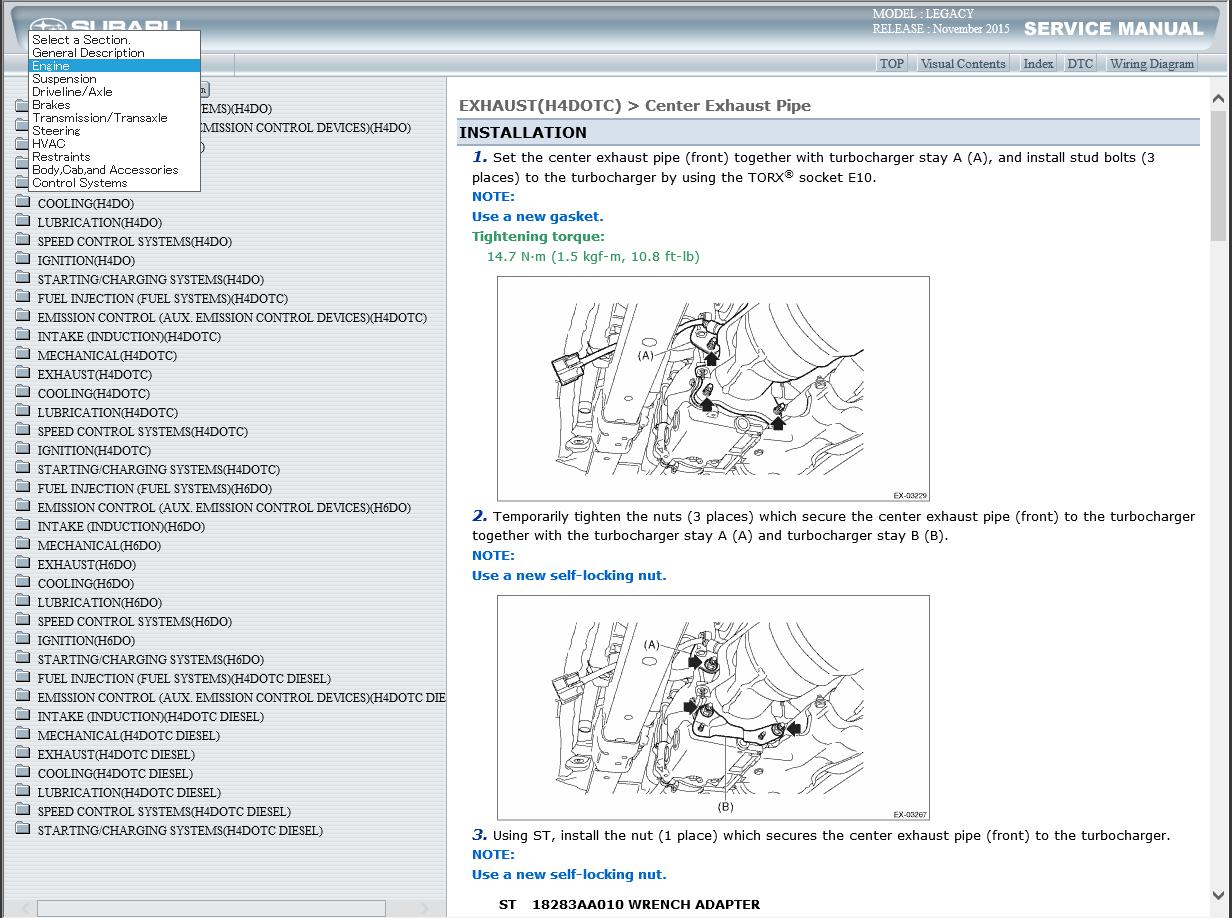Click the 'EXHAUST(H4DOTC) > Center Exhaust Pipe' breadcrumb
Screen dimensions: 1232x918
click(635, 105)
